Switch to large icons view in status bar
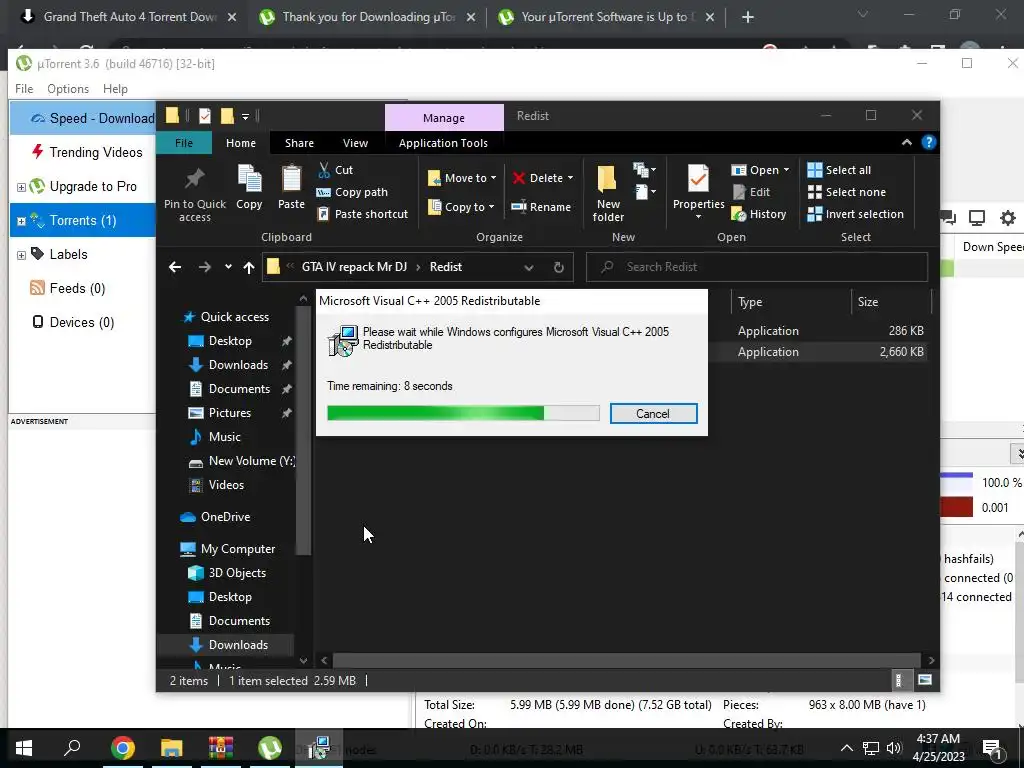The height and width of the screenshot is (768, 1024). pos(925,680)
